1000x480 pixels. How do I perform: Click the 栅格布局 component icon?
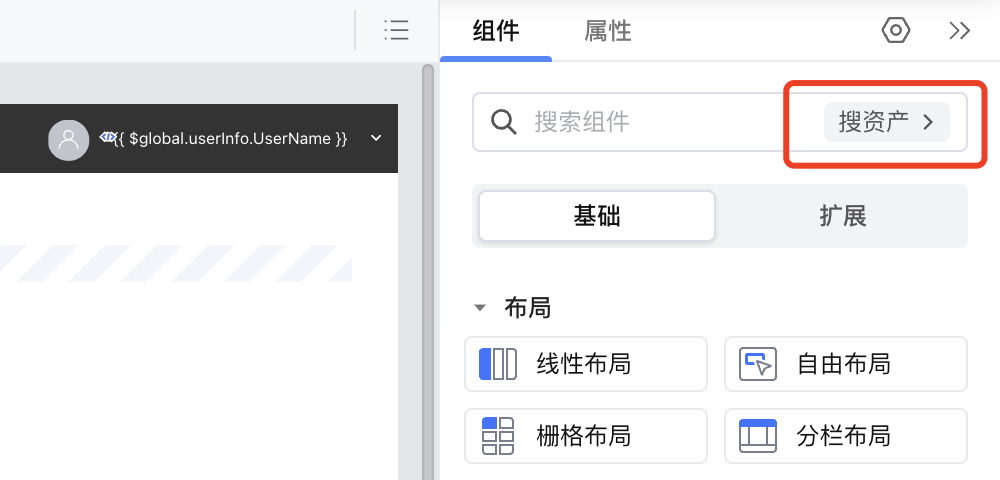[497, 436]
